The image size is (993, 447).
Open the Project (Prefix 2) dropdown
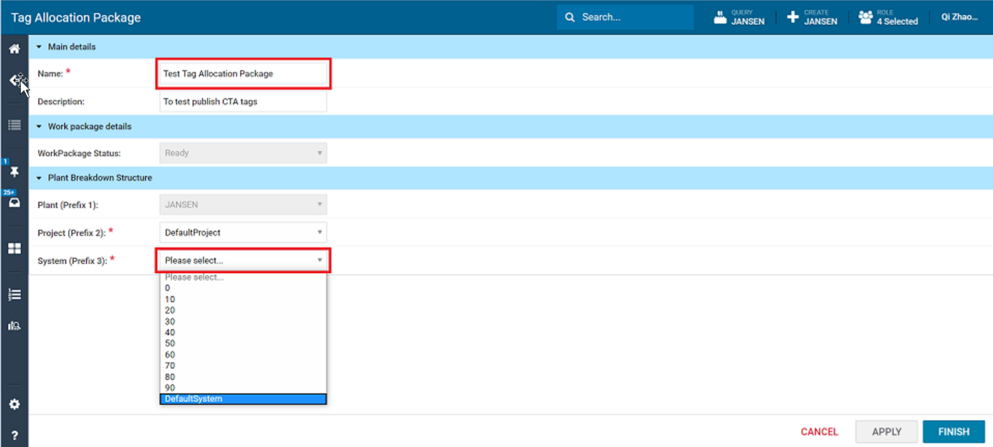point(243,232)
